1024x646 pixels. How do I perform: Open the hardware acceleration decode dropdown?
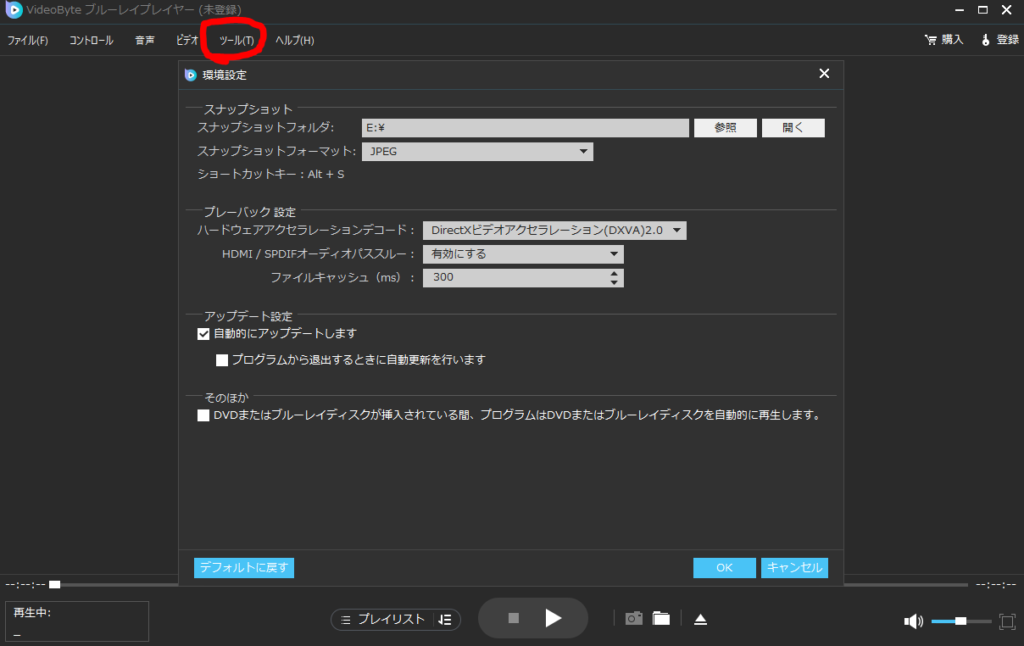tap(676, 230)
